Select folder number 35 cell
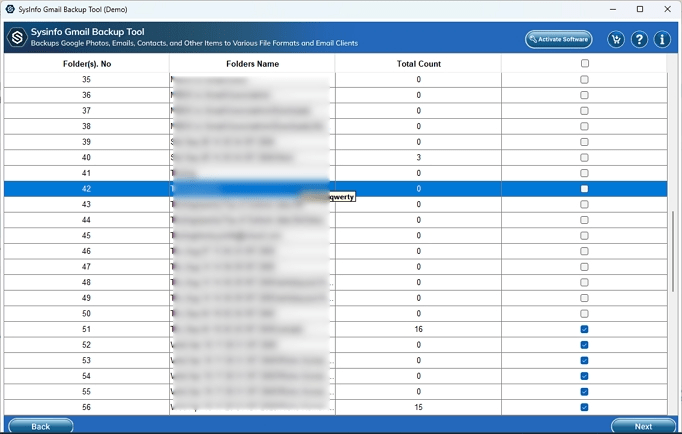Viewport: 682px width, 434px height. click(87, 80)
